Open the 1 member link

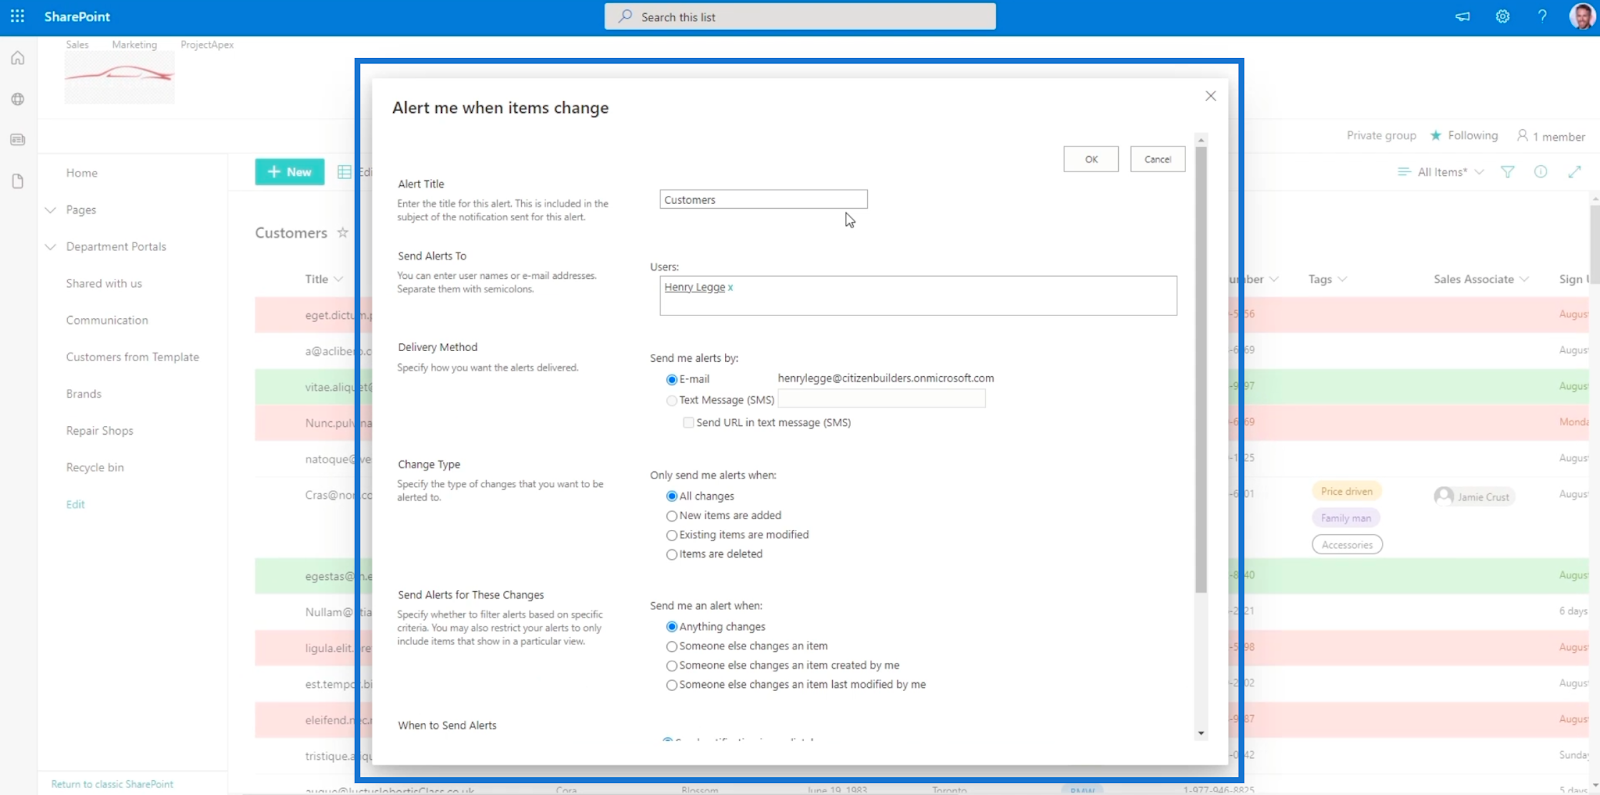1552,136
